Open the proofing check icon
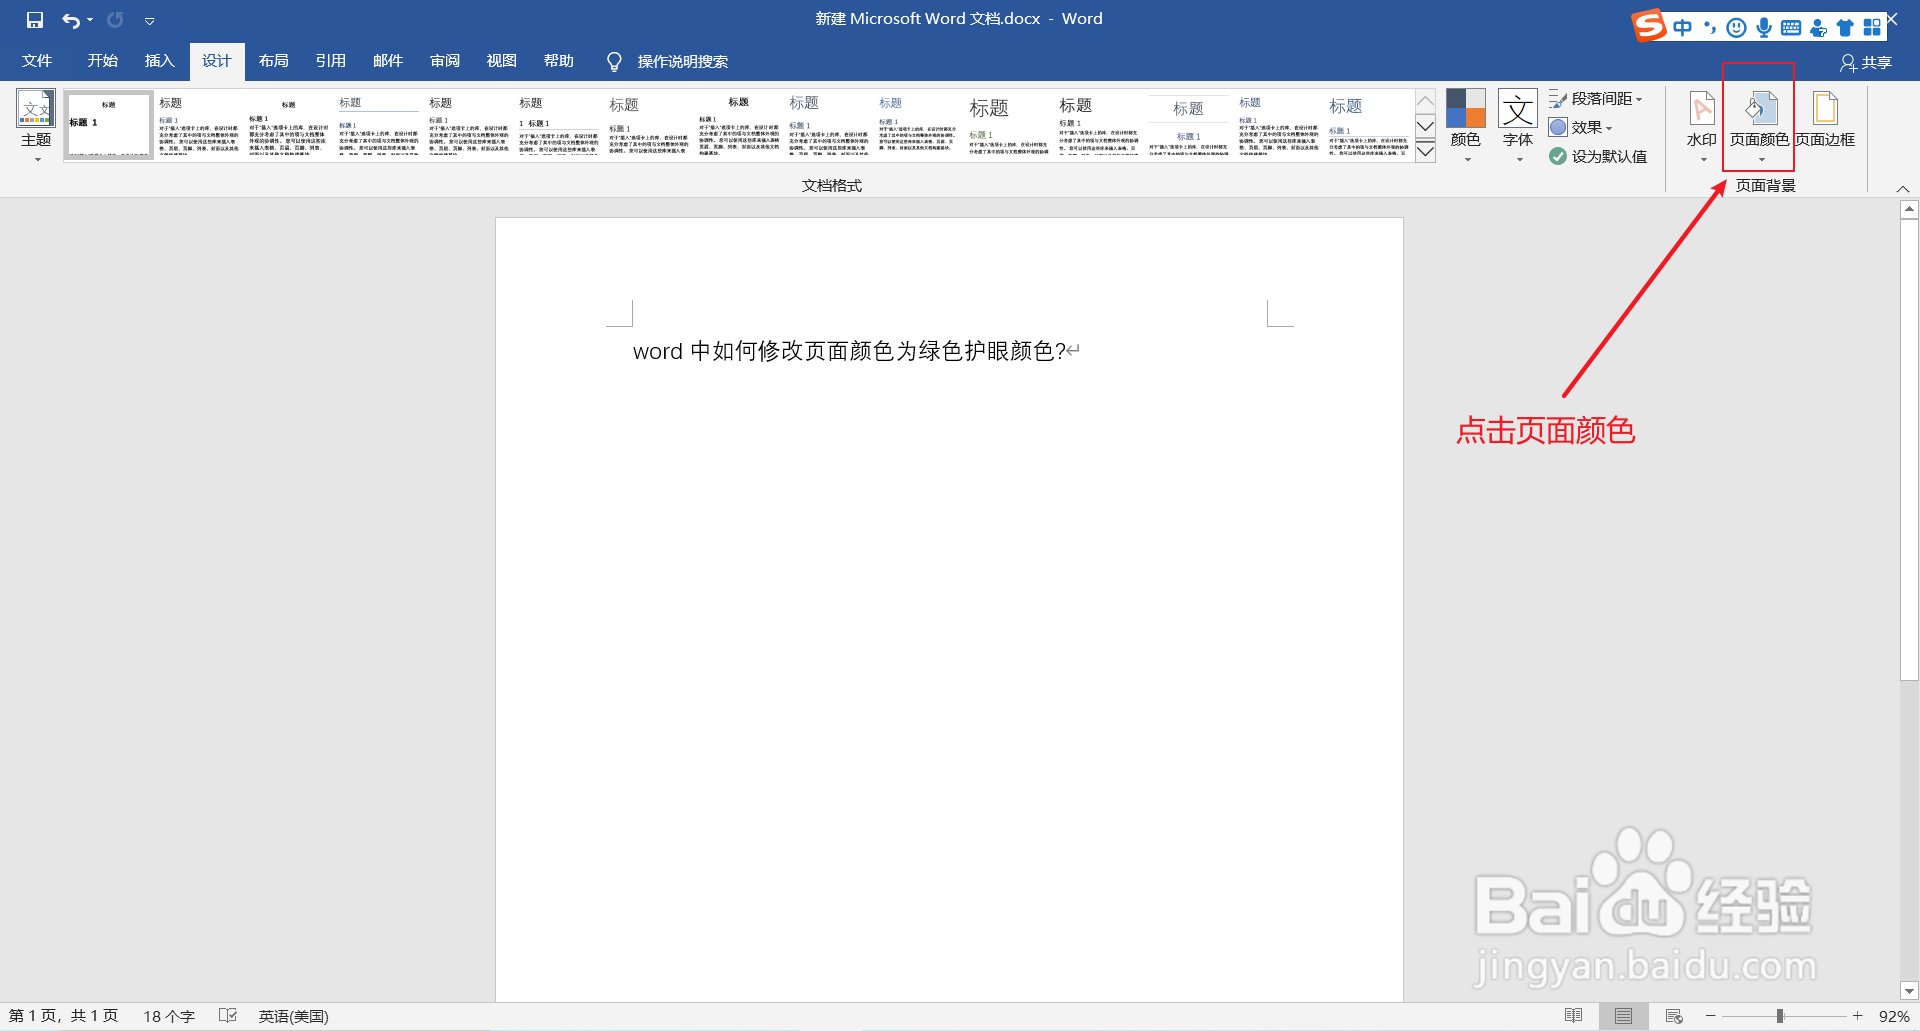Image resolution: width=1920 pixels, height=1031 pixels. point(228,1016)
